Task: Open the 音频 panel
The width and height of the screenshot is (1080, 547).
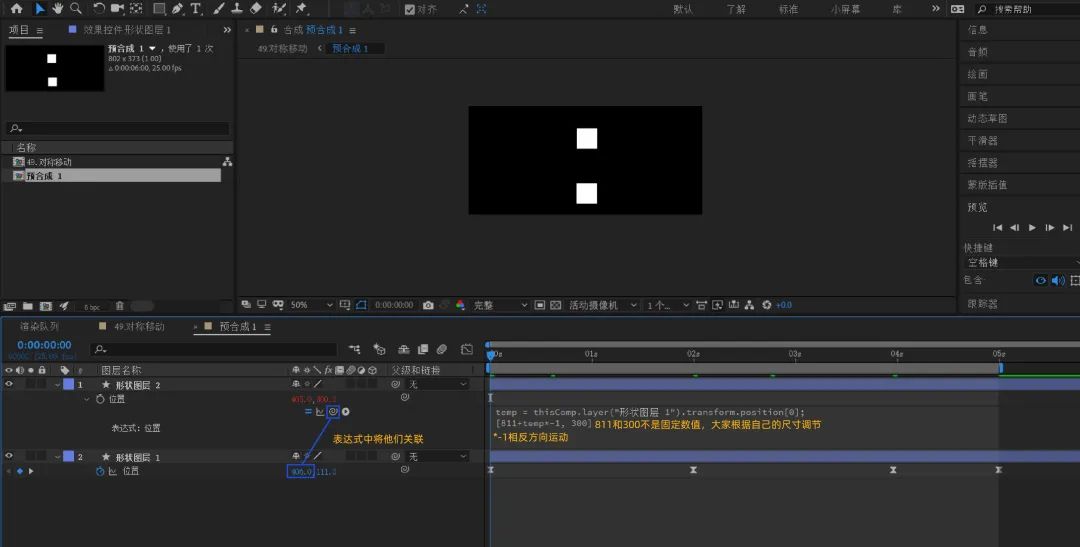Action: click(x=977, y=52)
